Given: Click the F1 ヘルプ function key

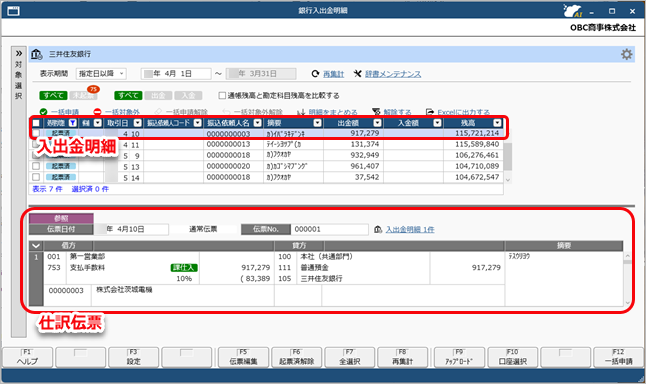Looking at the screenshot, I should (x=28, y=357).
